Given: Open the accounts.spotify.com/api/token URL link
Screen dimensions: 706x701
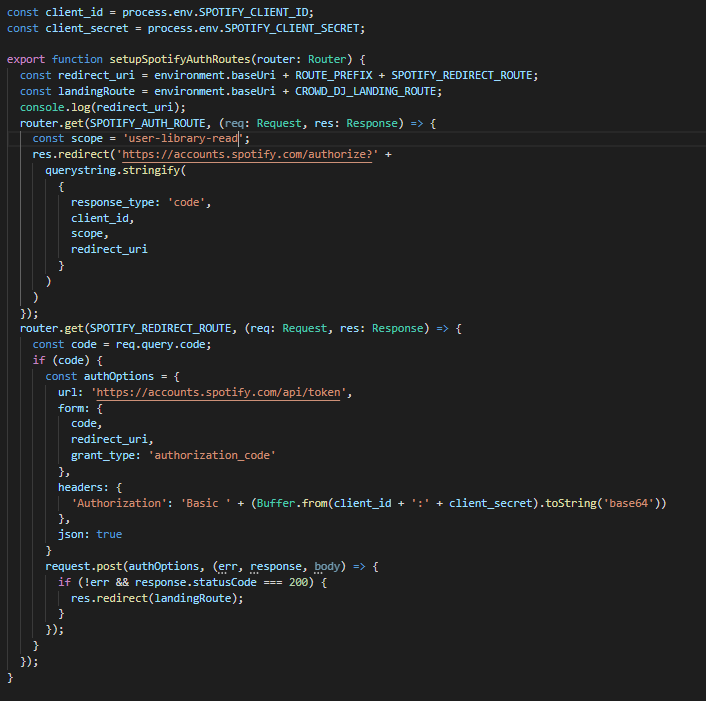Looking at the screenshot, I should tap(218, 393).
